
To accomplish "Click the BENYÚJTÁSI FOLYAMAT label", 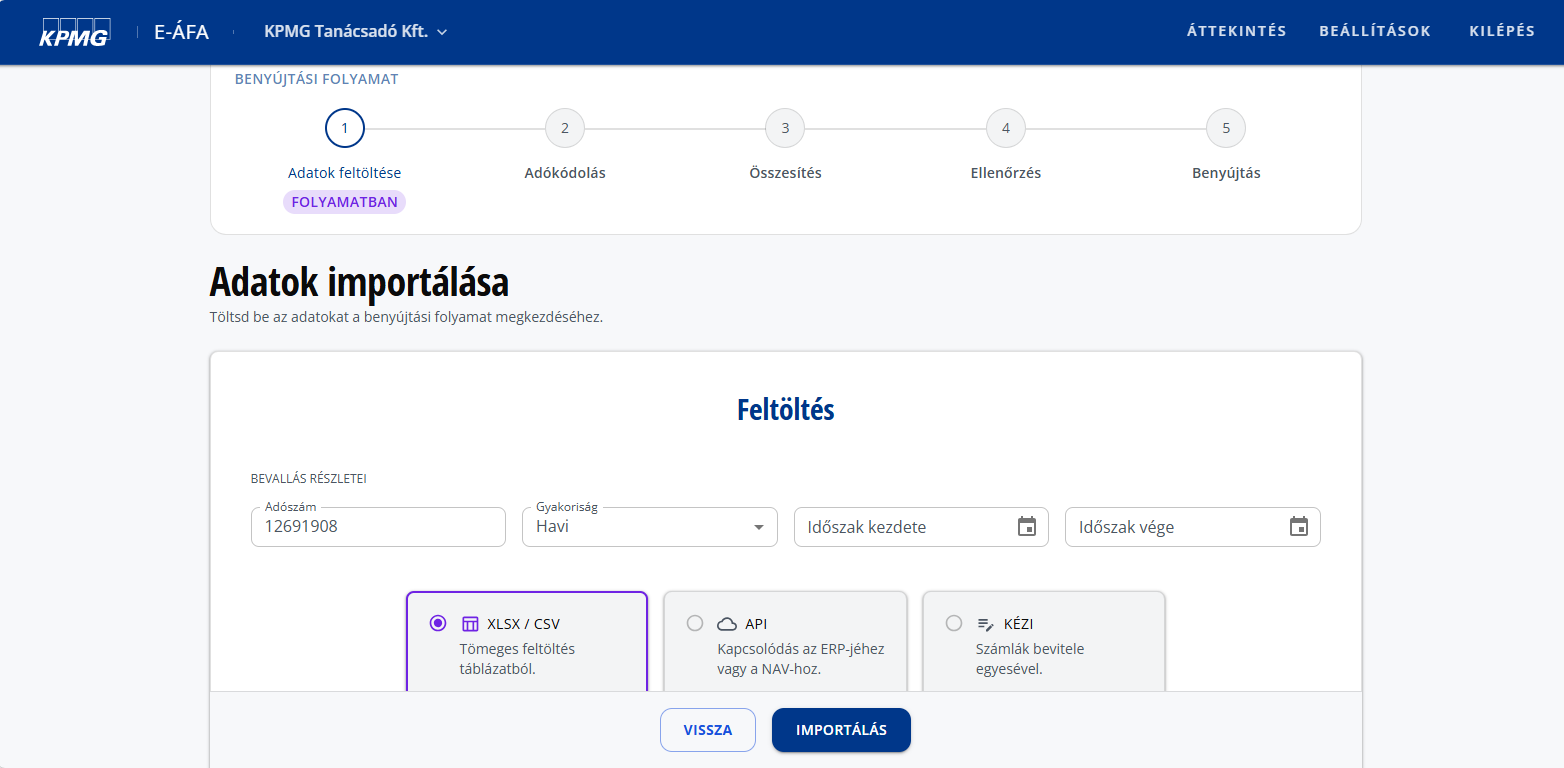I will pyautogui.click(x=317, y=79).
